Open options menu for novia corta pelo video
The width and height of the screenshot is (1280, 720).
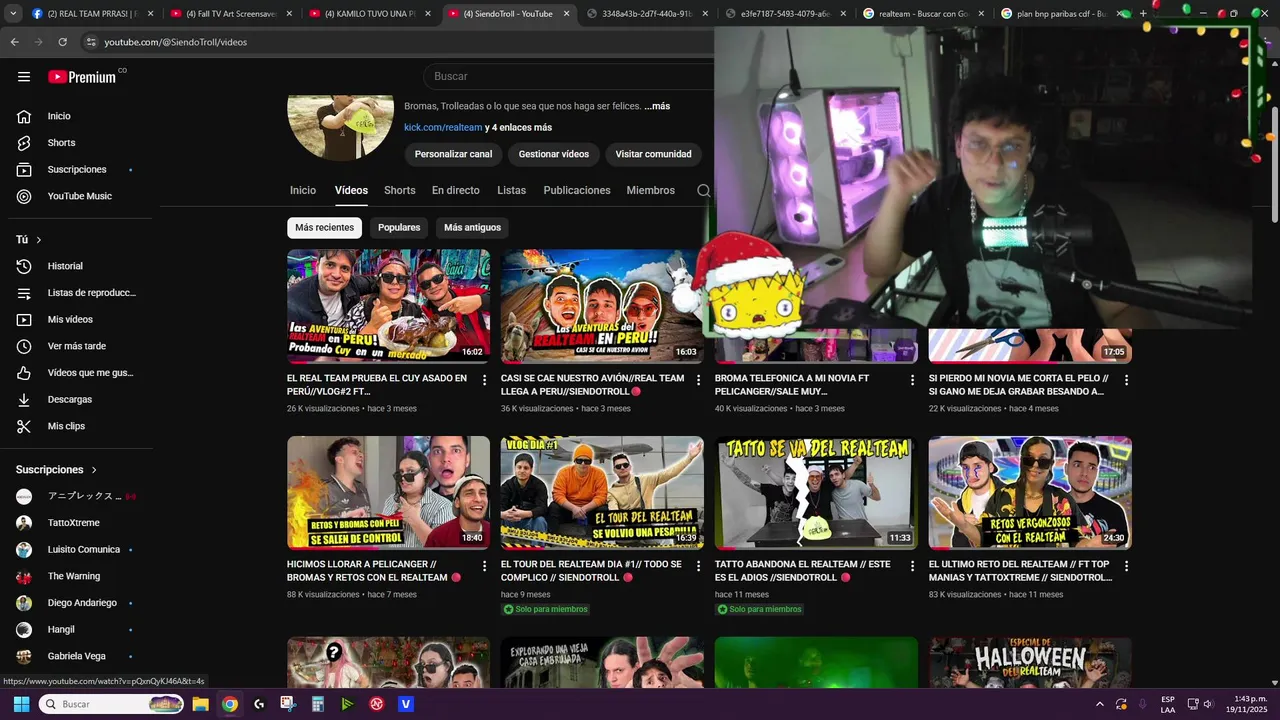[x=1126, y=380]
